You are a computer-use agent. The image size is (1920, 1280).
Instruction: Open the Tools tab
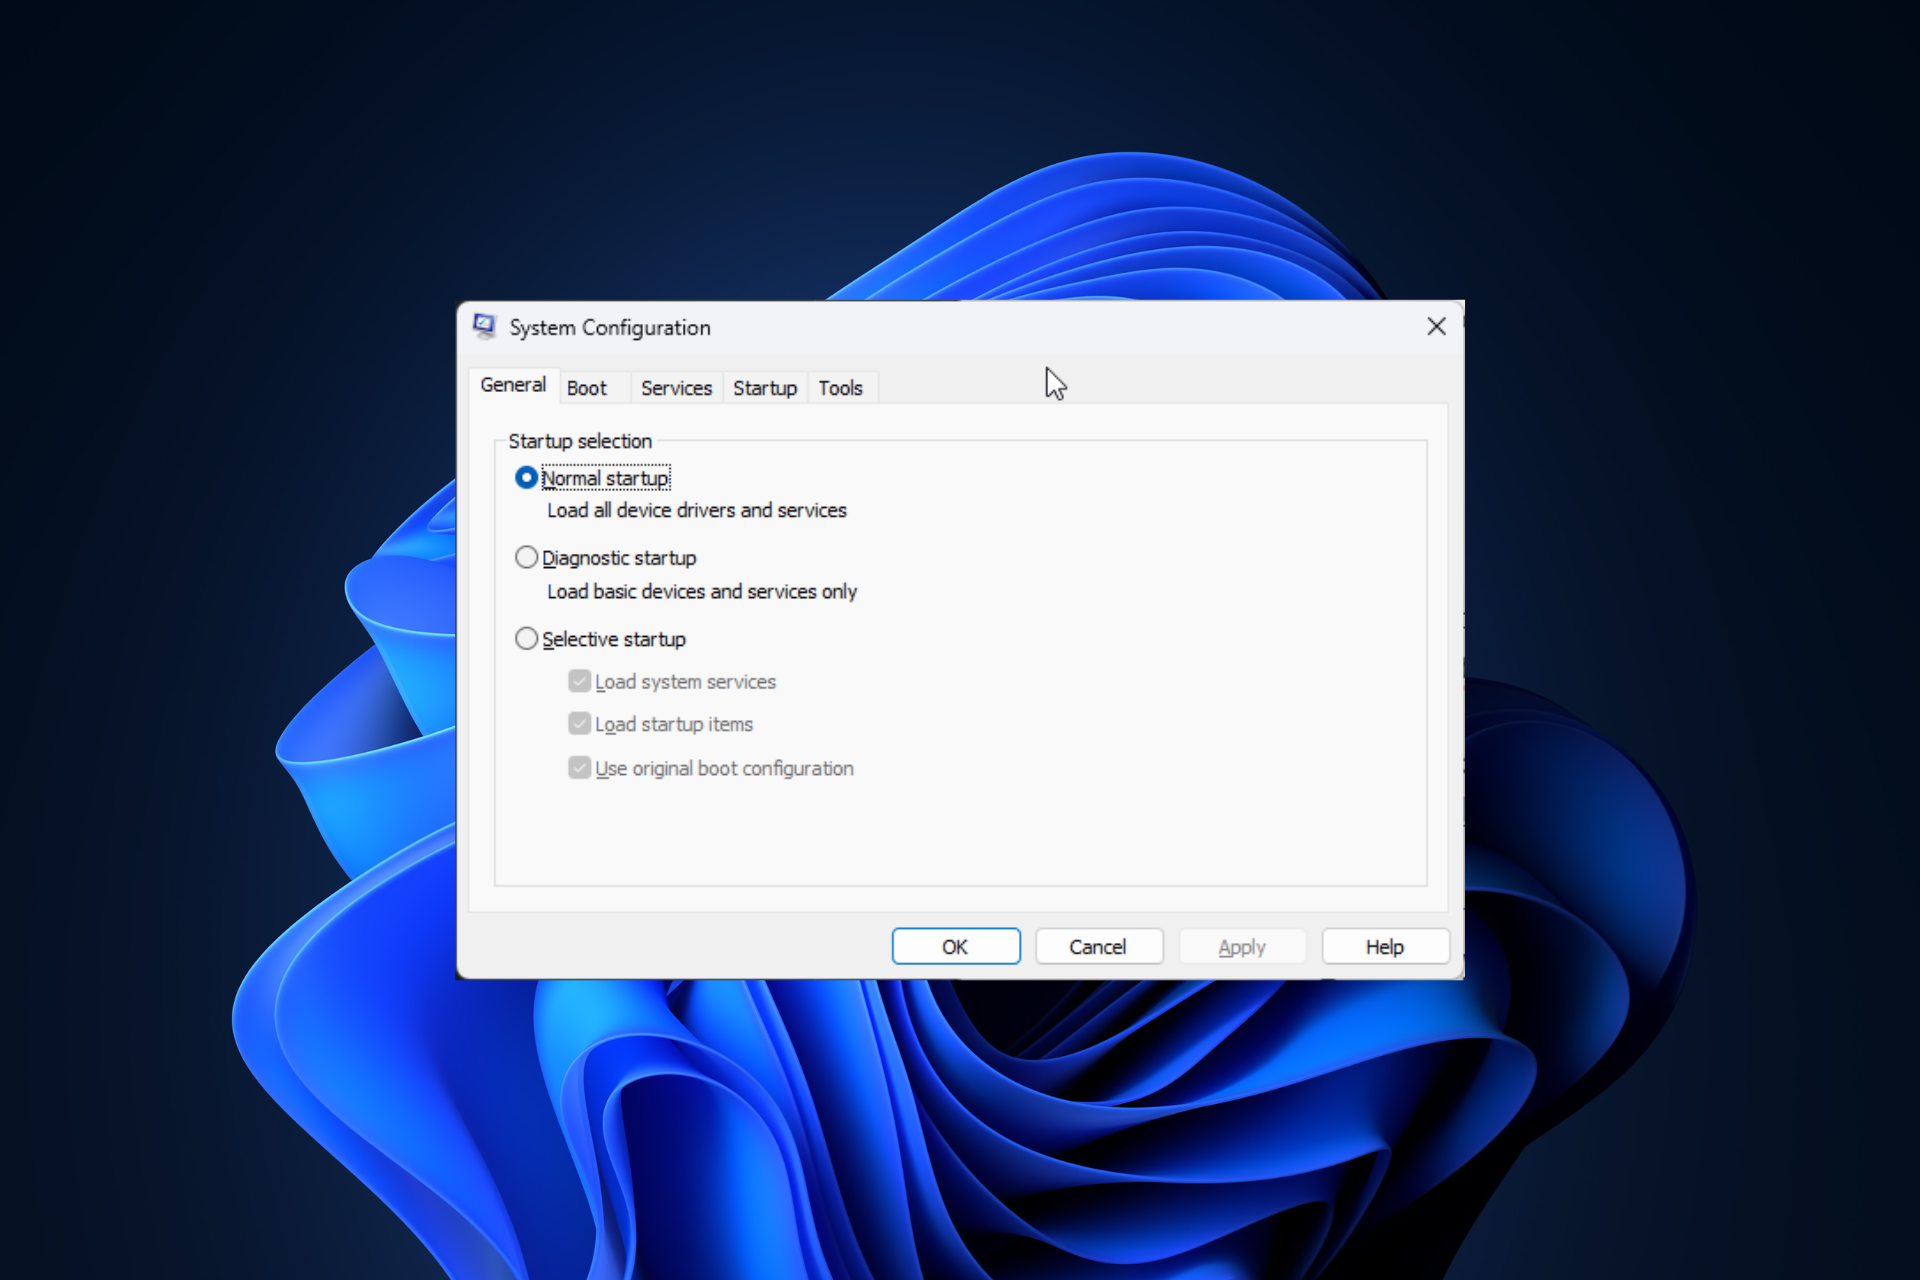(x=839, y=387)
